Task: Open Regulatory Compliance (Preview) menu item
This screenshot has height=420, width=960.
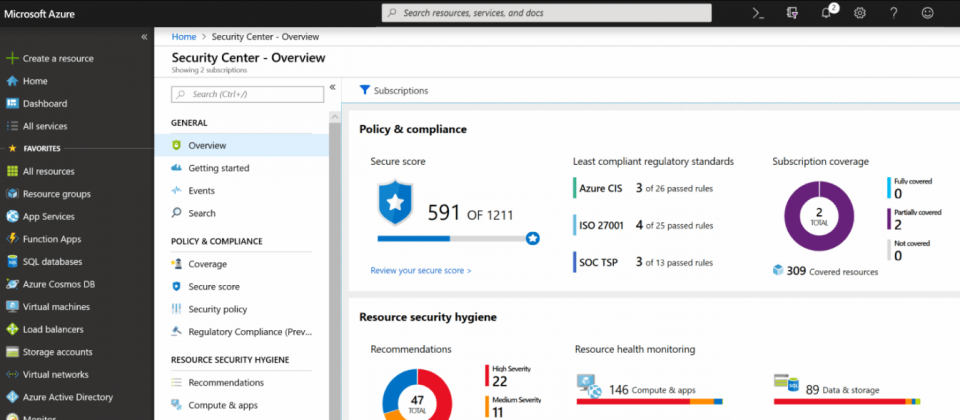Action: [x=250, y=332]
